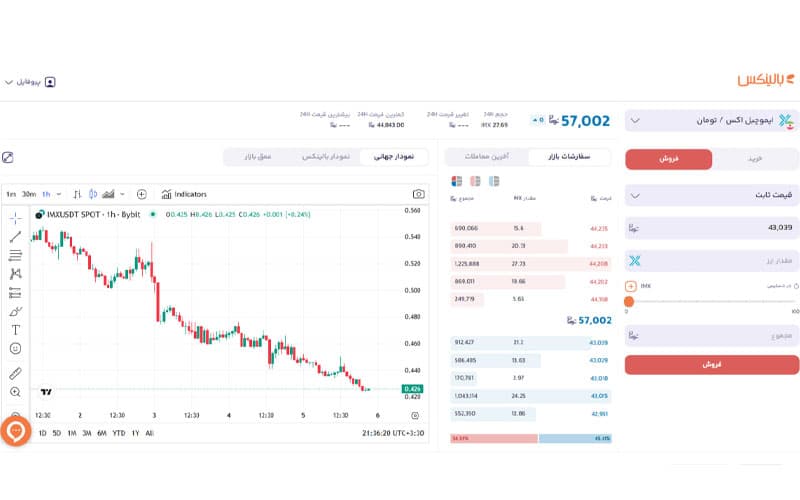The width and height of the screenshot is (800, 500).
Task: Expand the fixed price order type dropdown
Action: click(713, 196)
